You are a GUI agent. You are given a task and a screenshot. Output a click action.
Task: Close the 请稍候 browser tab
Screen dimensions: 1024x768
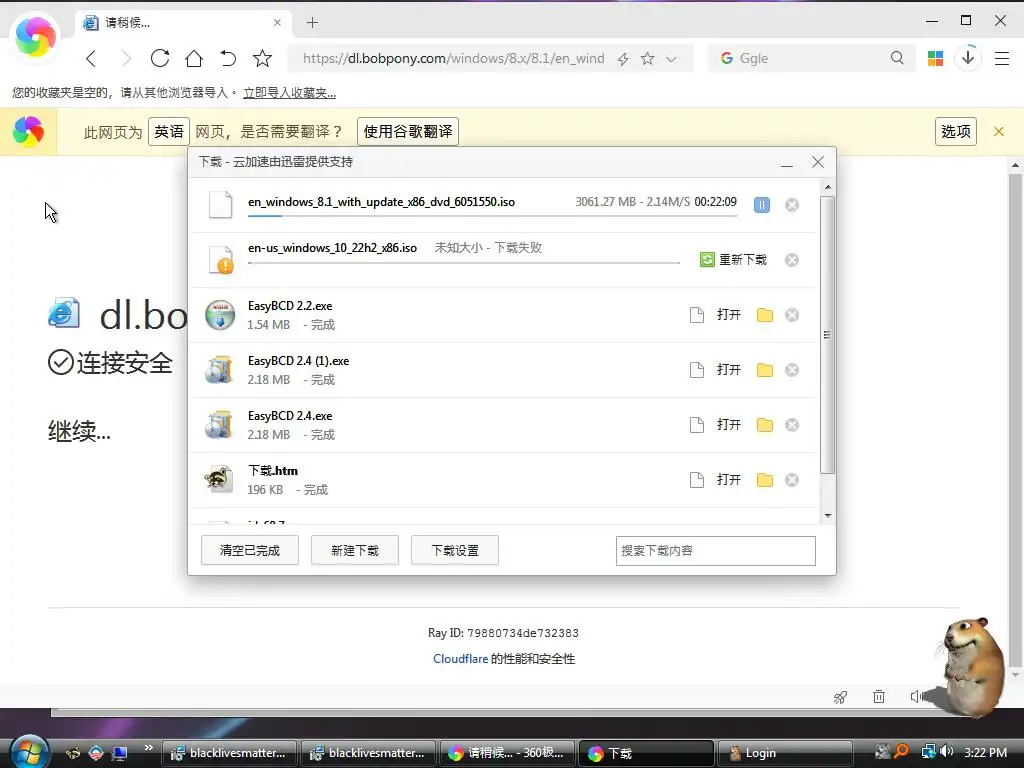tap(277, 22)
